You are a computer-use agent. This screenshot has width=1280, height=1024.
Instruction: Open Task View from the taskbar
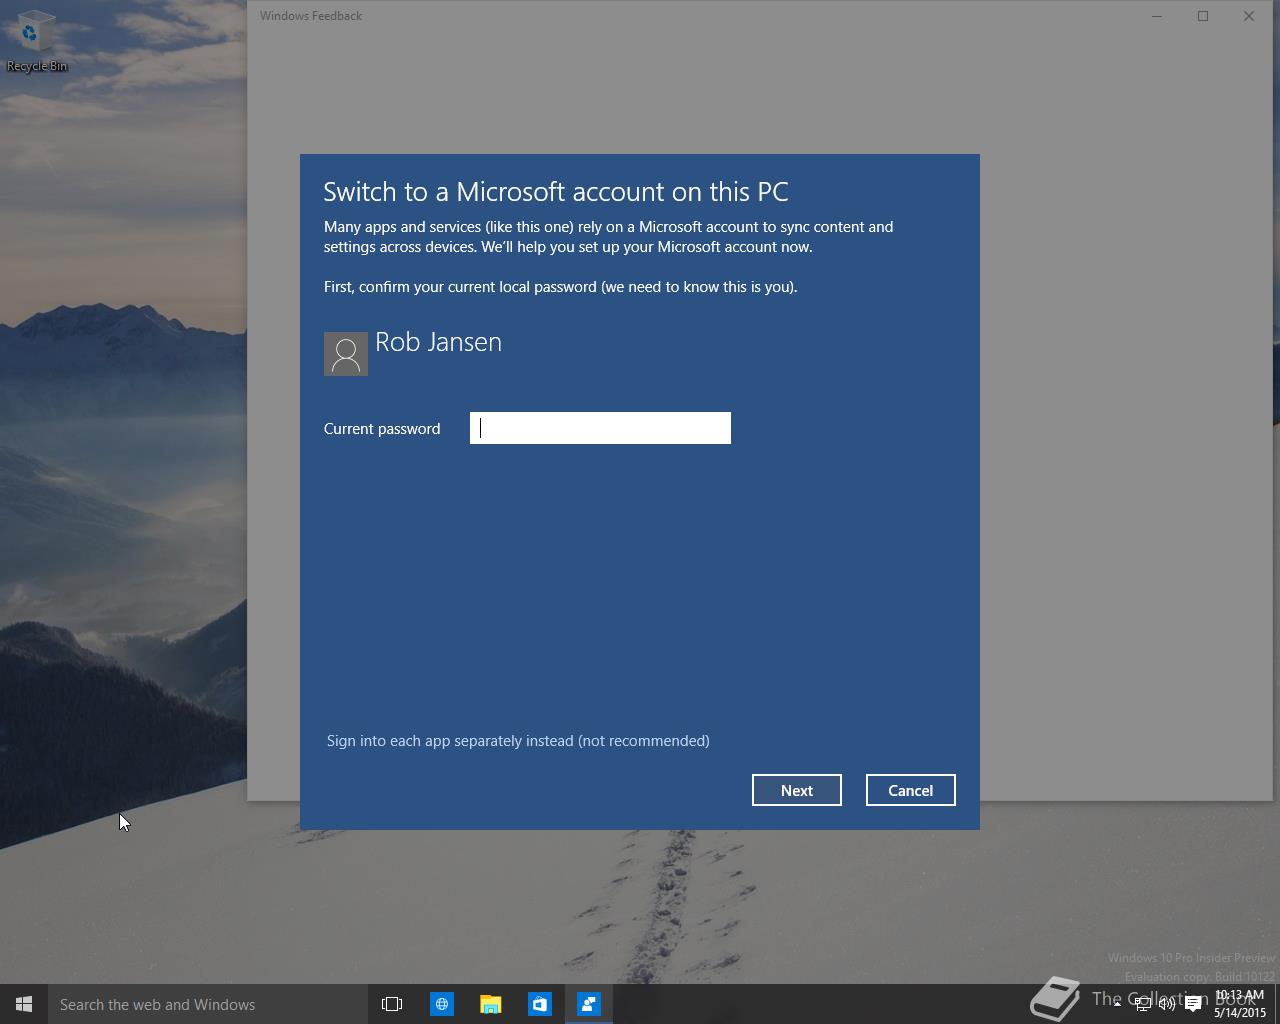[x=392, y=1004]
